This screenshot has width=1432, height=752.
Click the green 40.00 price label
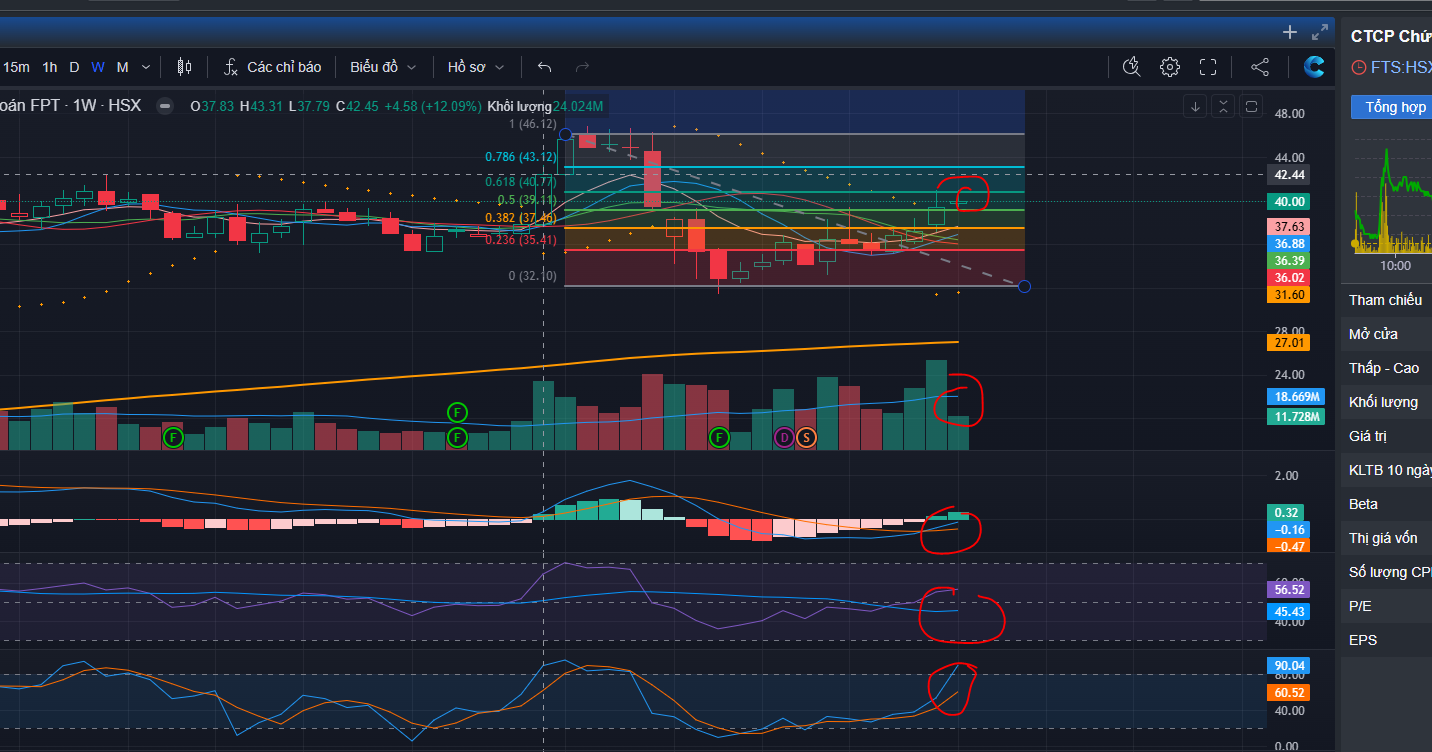[1287, 201]
